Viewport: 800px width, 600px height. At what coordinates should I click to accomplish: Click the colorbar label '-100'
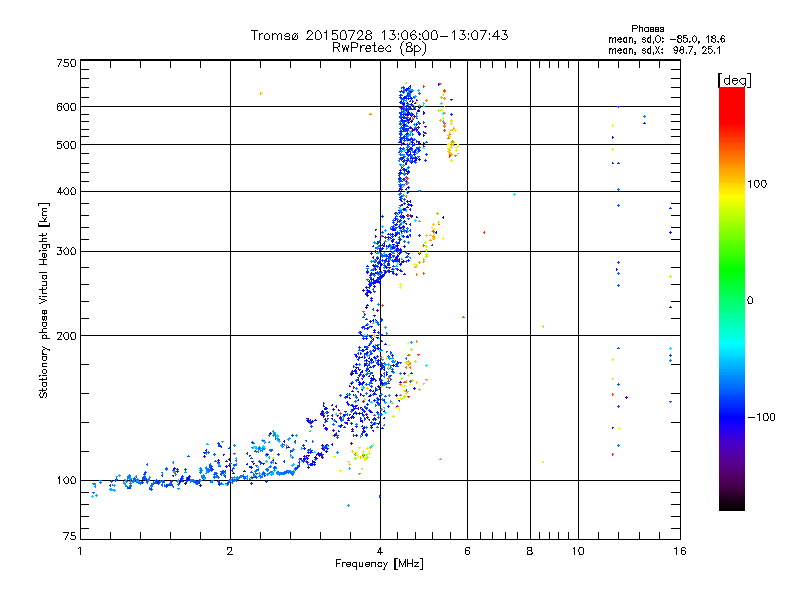762,417
